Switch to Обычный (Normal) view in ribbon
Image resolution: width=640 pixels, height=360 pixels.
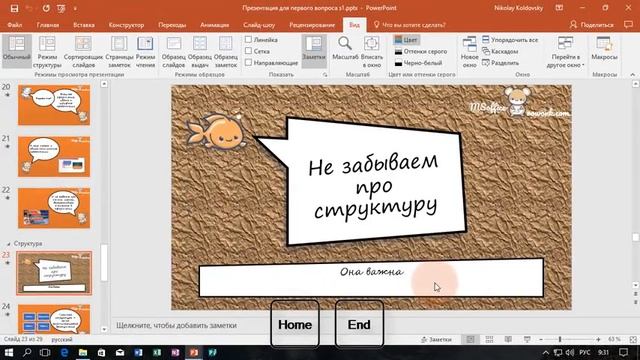(x=17, y=51)
